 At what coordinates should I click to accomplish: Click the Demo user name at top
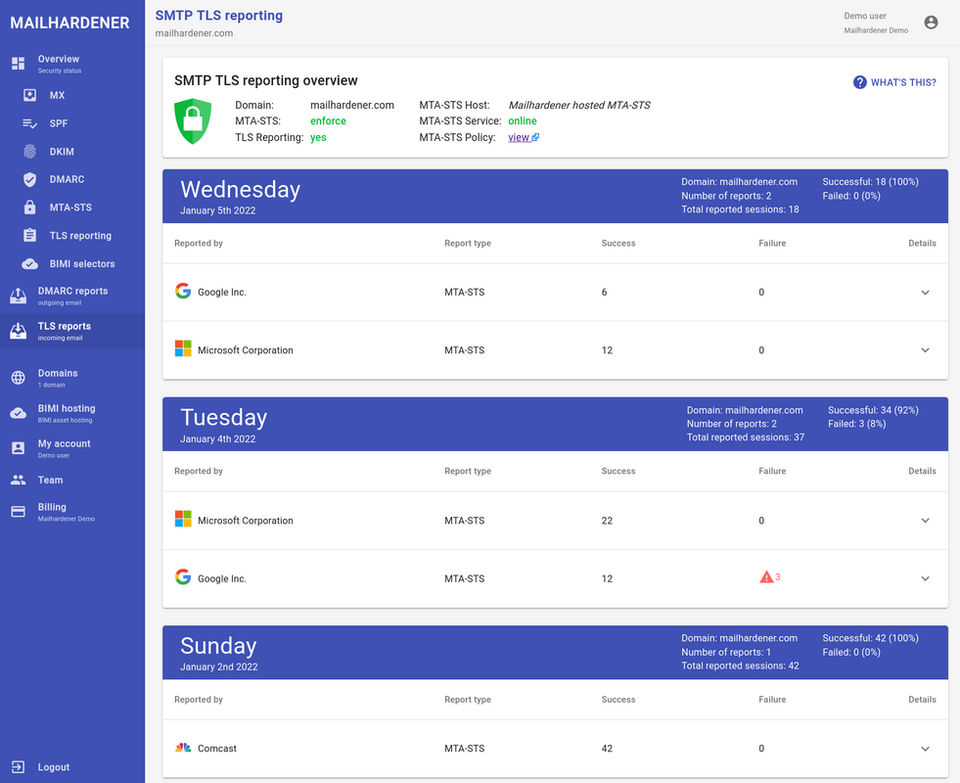coord(865,16)
